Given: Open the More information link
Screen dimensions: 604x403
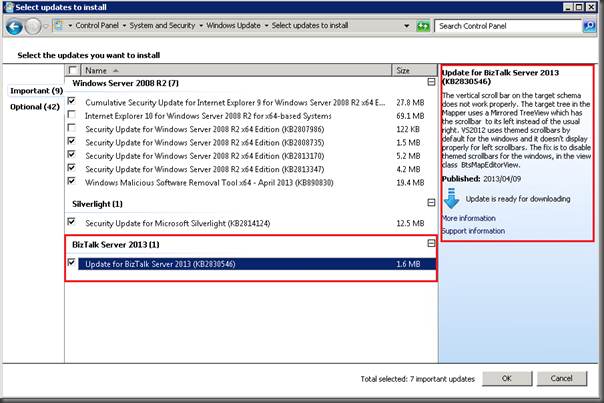Looking at the screenshot, I should click(x=468, y=218).
